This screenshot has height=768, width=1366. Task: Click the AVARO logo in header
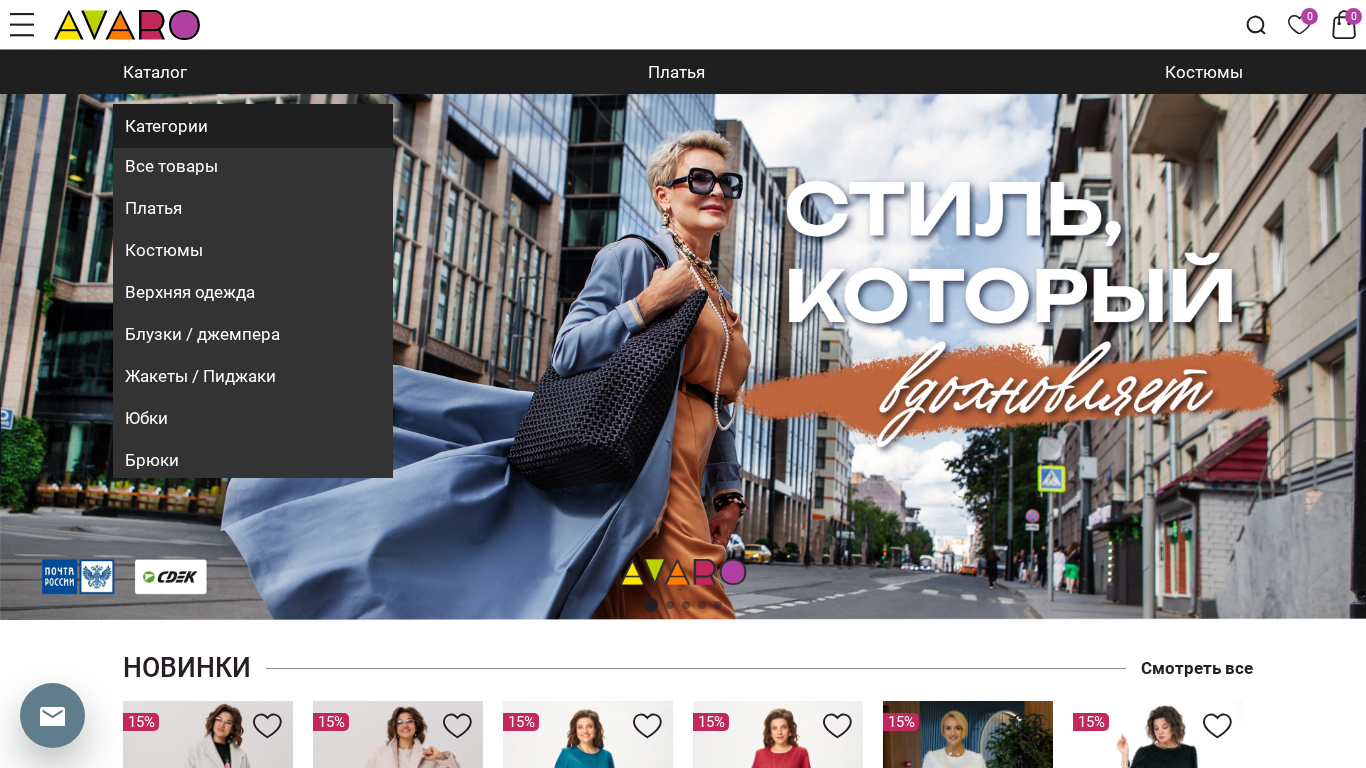point(127,25)
